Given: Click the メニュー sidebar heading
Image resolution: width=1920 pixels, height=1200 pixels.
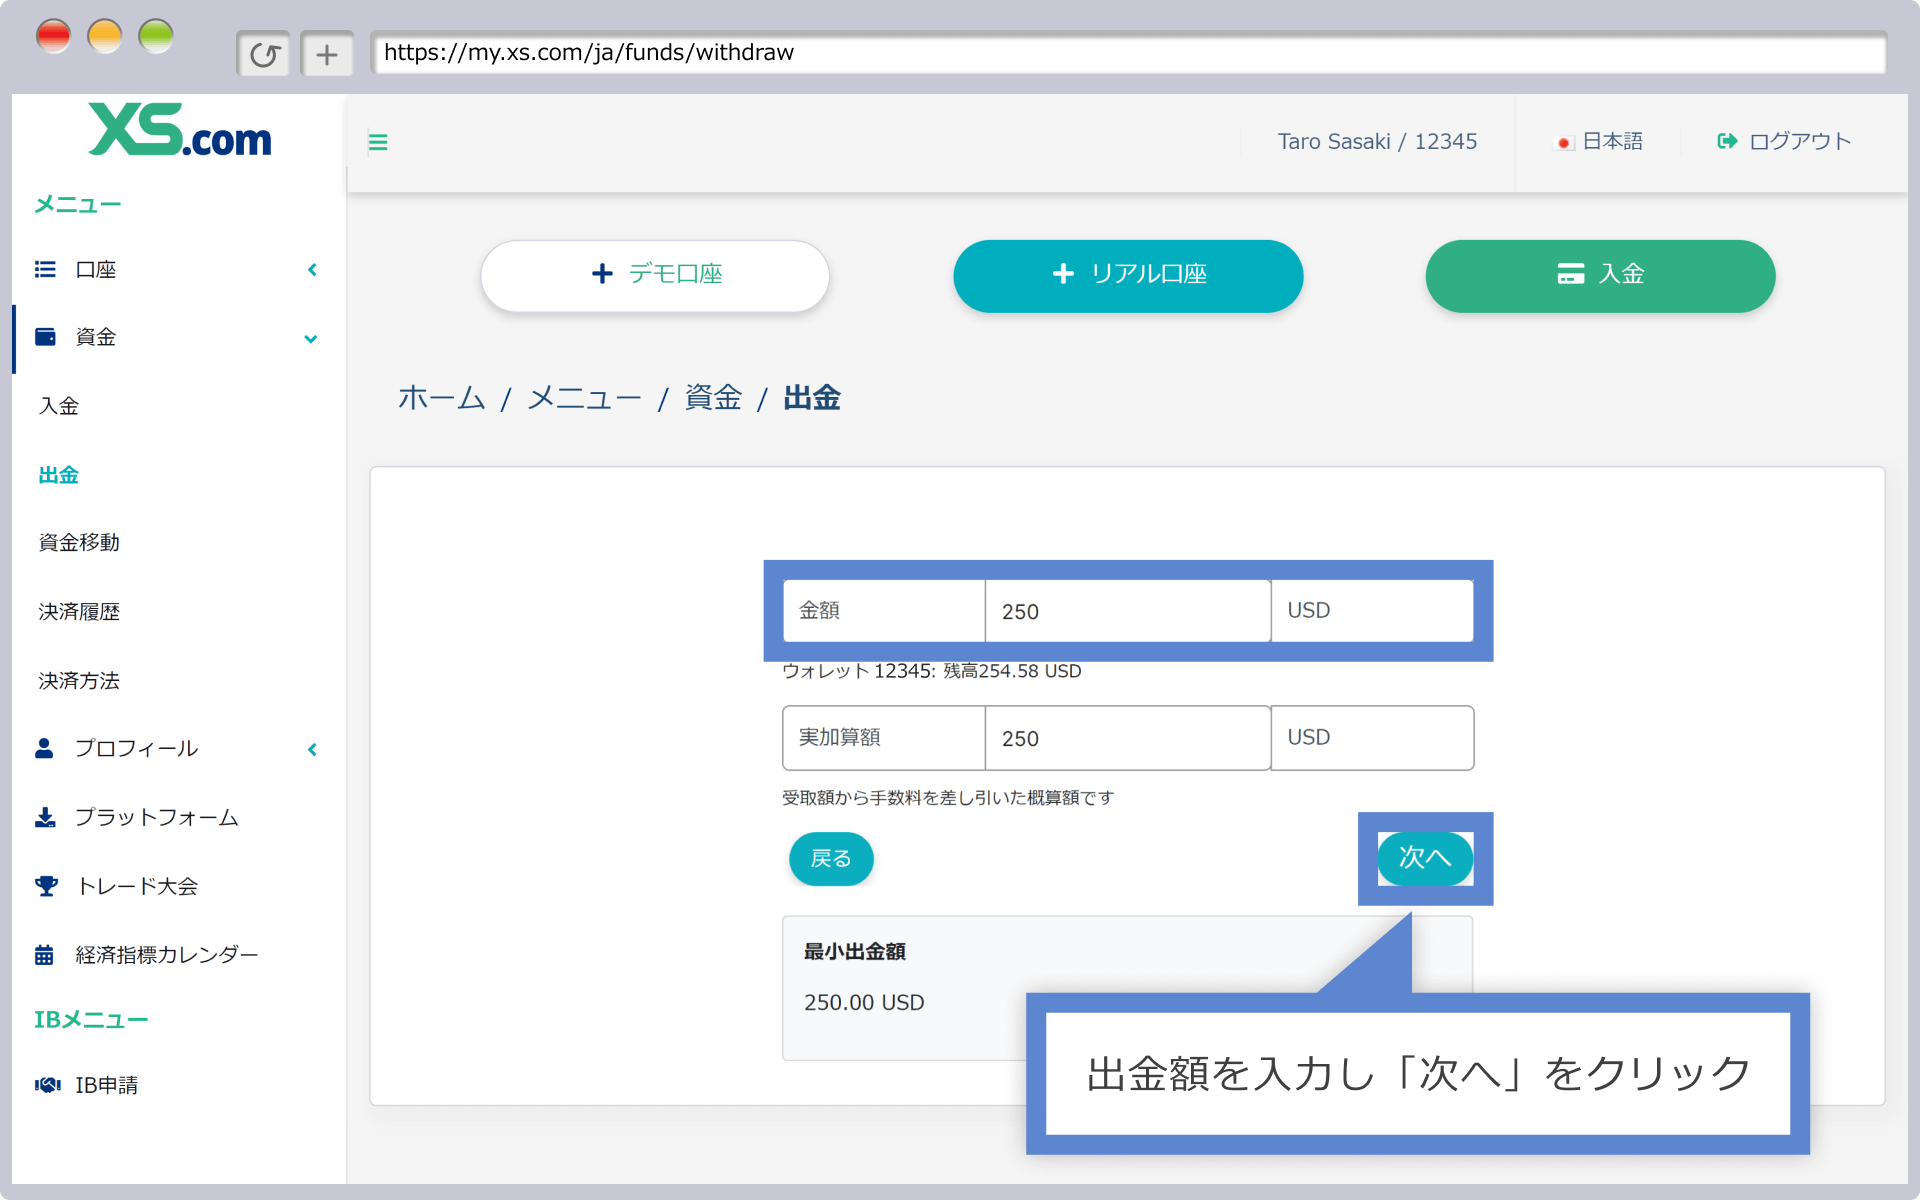Looking at the screenshot, I should [78, 205].
